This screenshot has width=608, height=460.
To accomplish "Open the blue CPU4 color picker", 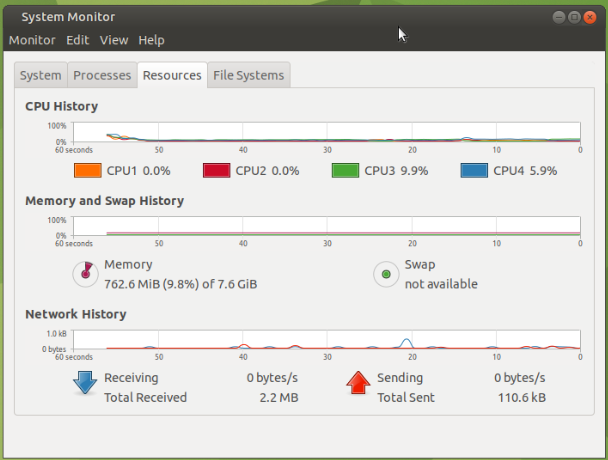I will (475, 171).
